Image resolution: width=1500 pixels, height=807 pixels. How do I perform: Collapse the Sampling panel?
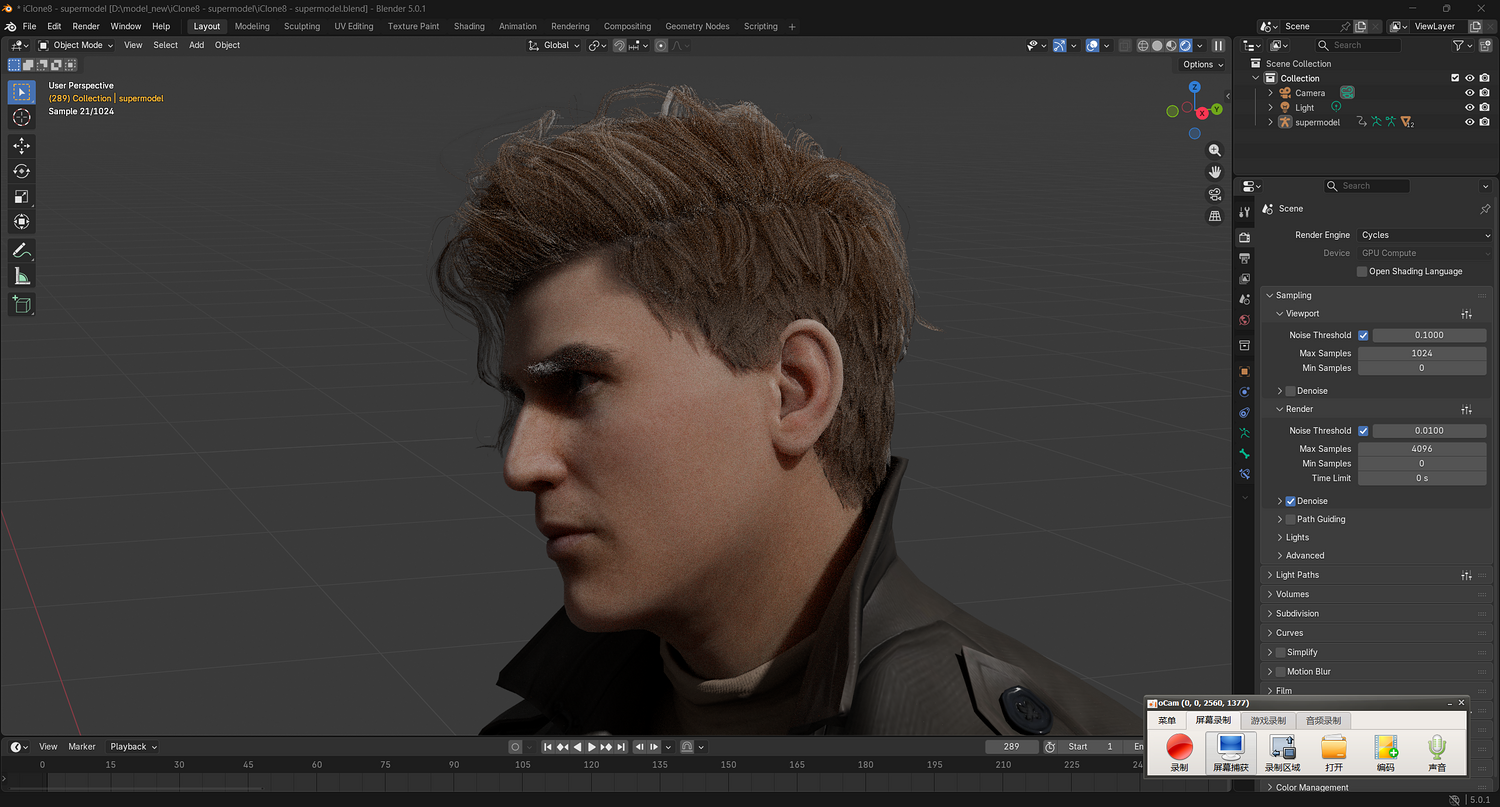coord(1293,295)
